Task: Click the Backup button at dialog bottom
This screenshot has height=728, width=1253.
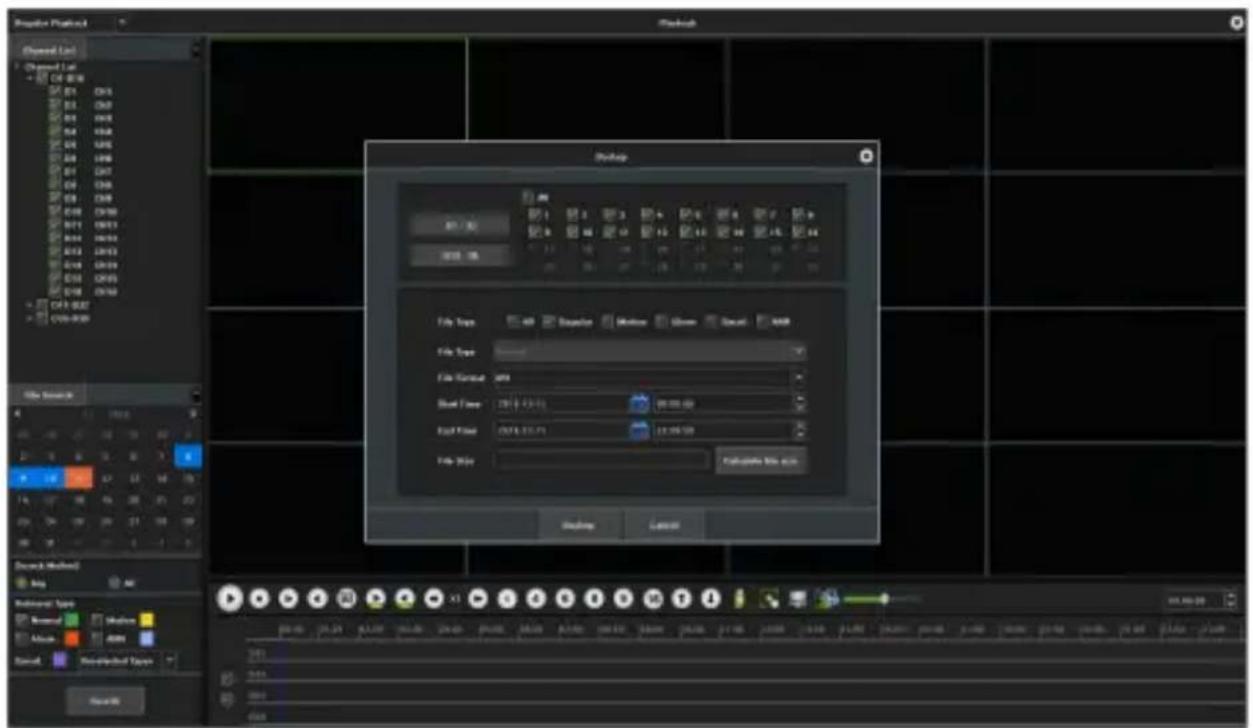Action: (580, 525)
